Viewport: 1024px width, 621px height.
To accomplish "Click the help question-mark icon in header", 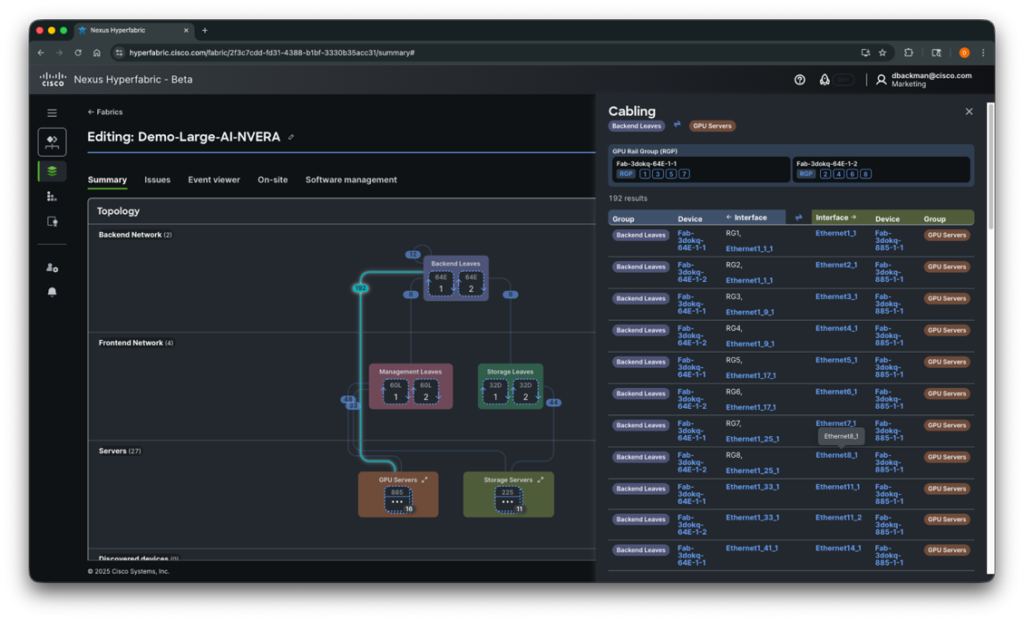I will (x=799, y=79).
